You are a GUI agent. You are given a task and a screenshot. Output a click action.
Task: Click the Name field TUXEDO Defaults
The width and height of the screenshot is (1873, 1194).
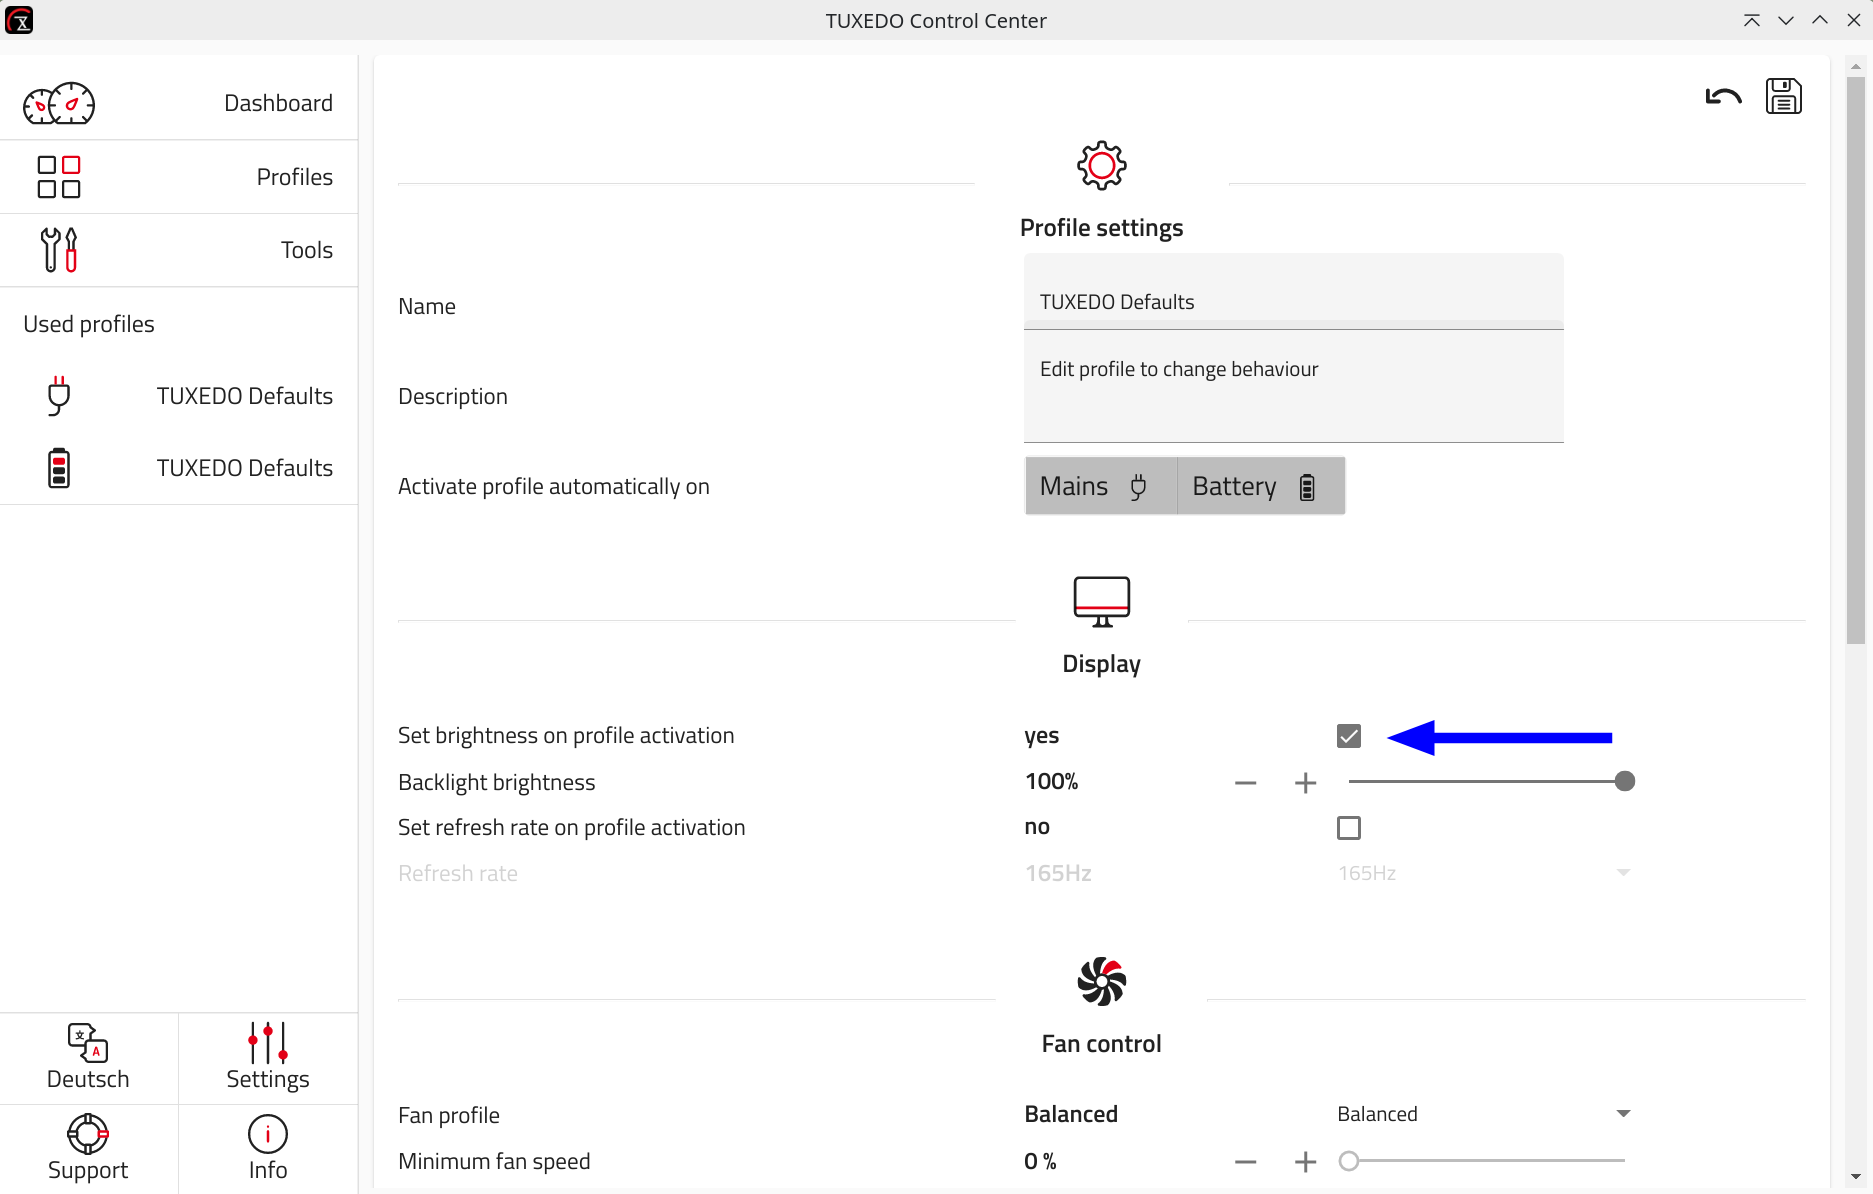point(1293,291)
